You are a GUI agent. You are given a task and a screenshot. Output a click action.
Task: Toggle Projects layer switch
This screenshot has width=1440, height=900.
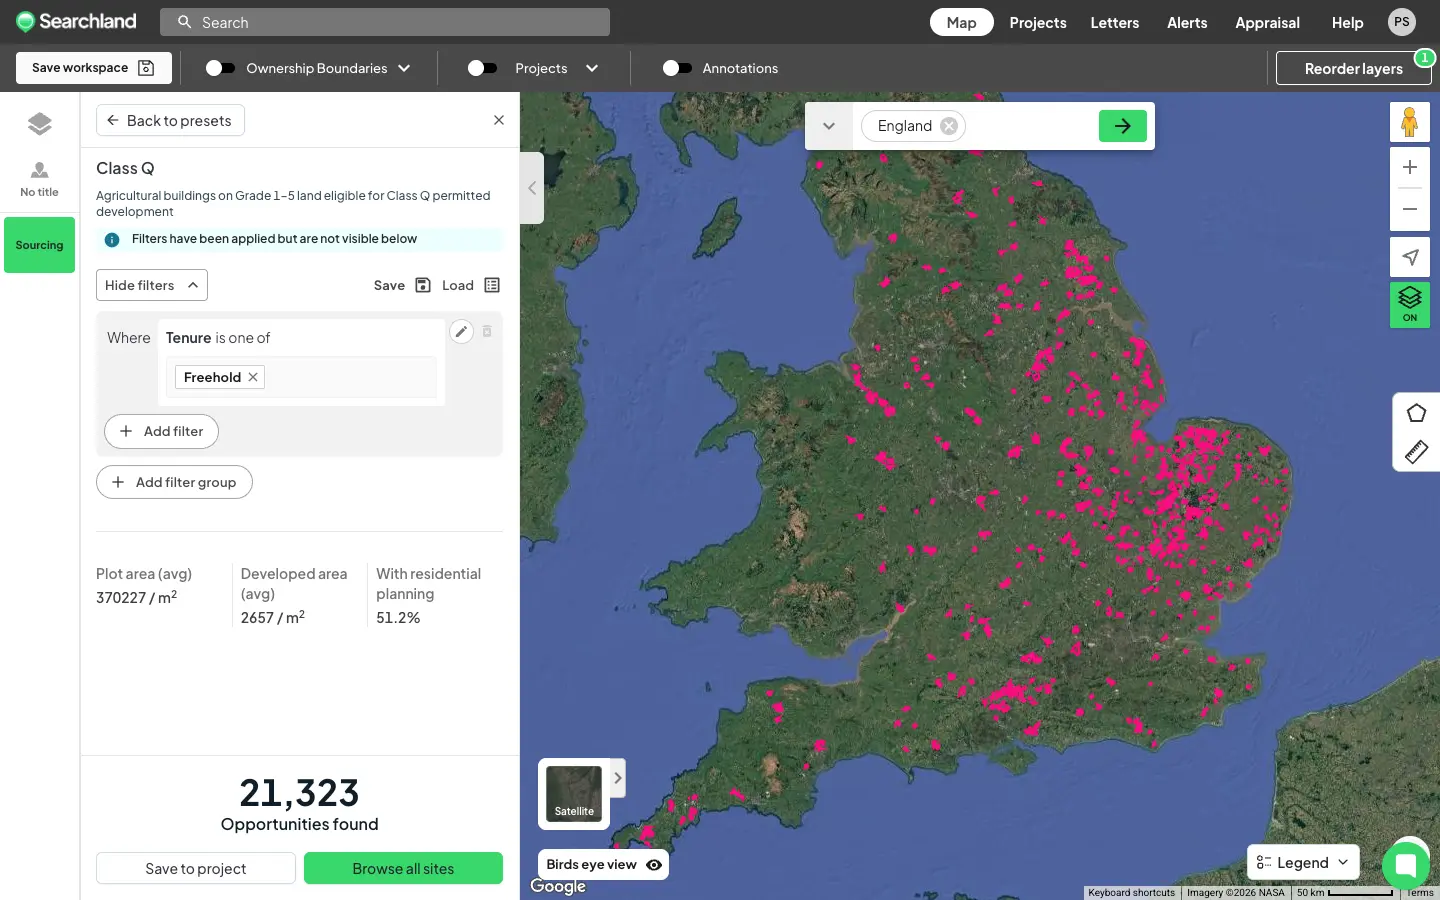(x=482, y=68)
